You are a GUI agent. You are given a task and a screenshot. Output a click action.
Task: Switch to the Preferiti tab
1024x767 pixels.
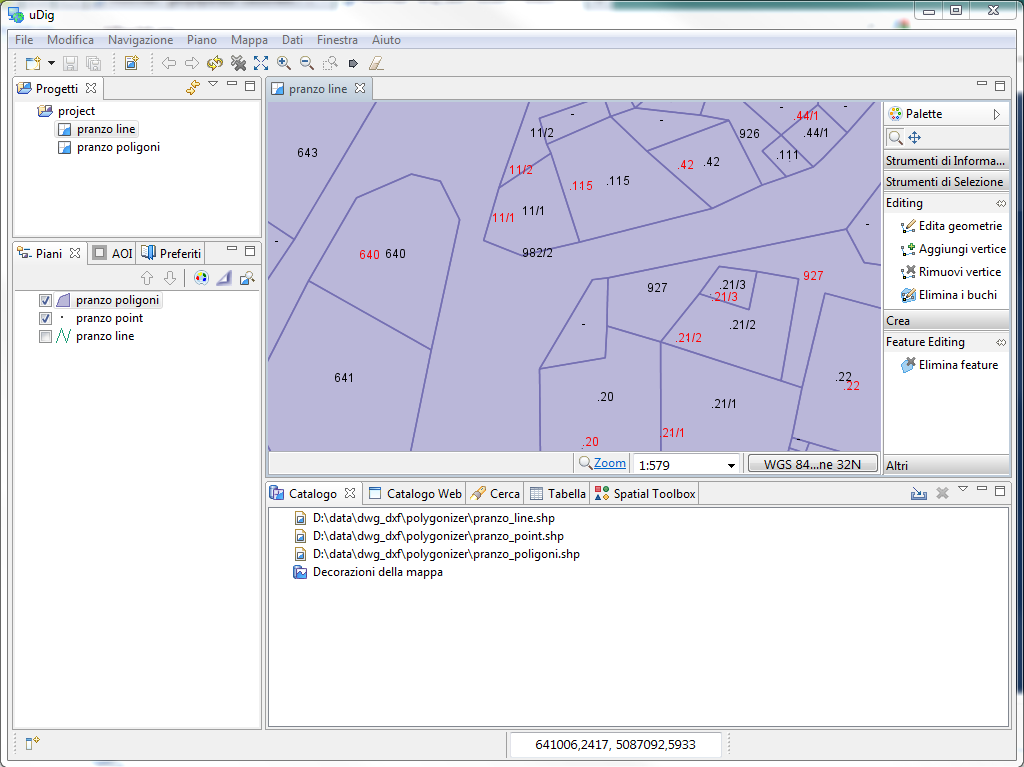pos(172,253)
